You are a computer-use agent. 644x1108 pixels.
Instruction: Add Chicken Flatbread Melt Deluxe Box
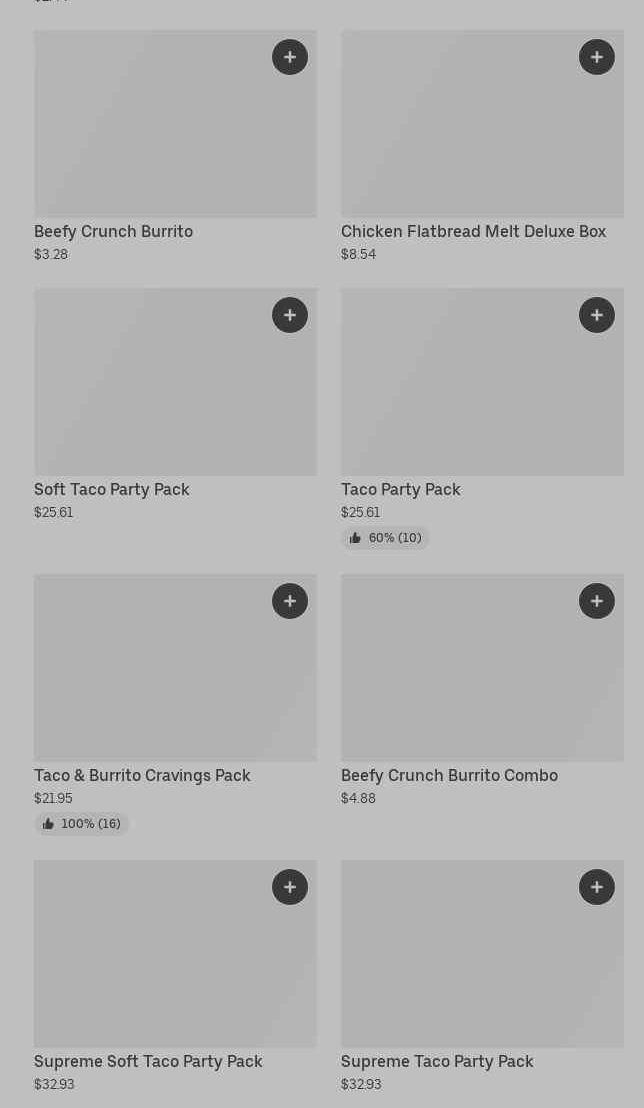click(x=597, y=57)
